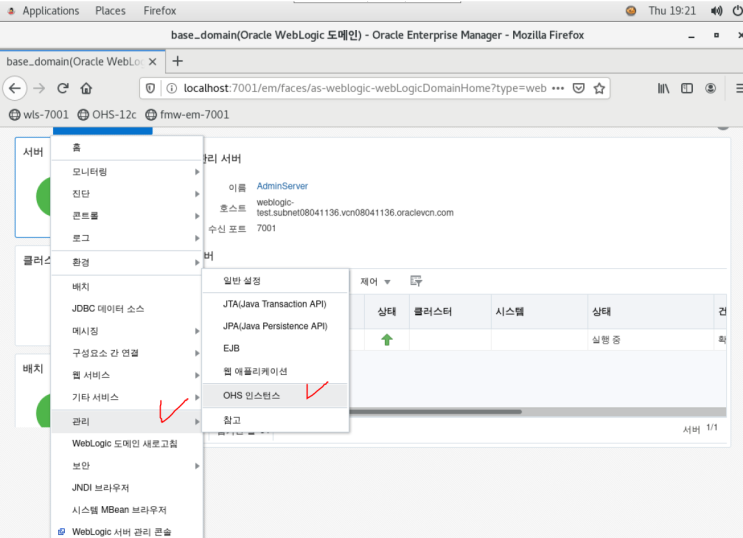Open the OHS-12c bookmark
The image size is (743, 538).
click(x=107, y=115)
